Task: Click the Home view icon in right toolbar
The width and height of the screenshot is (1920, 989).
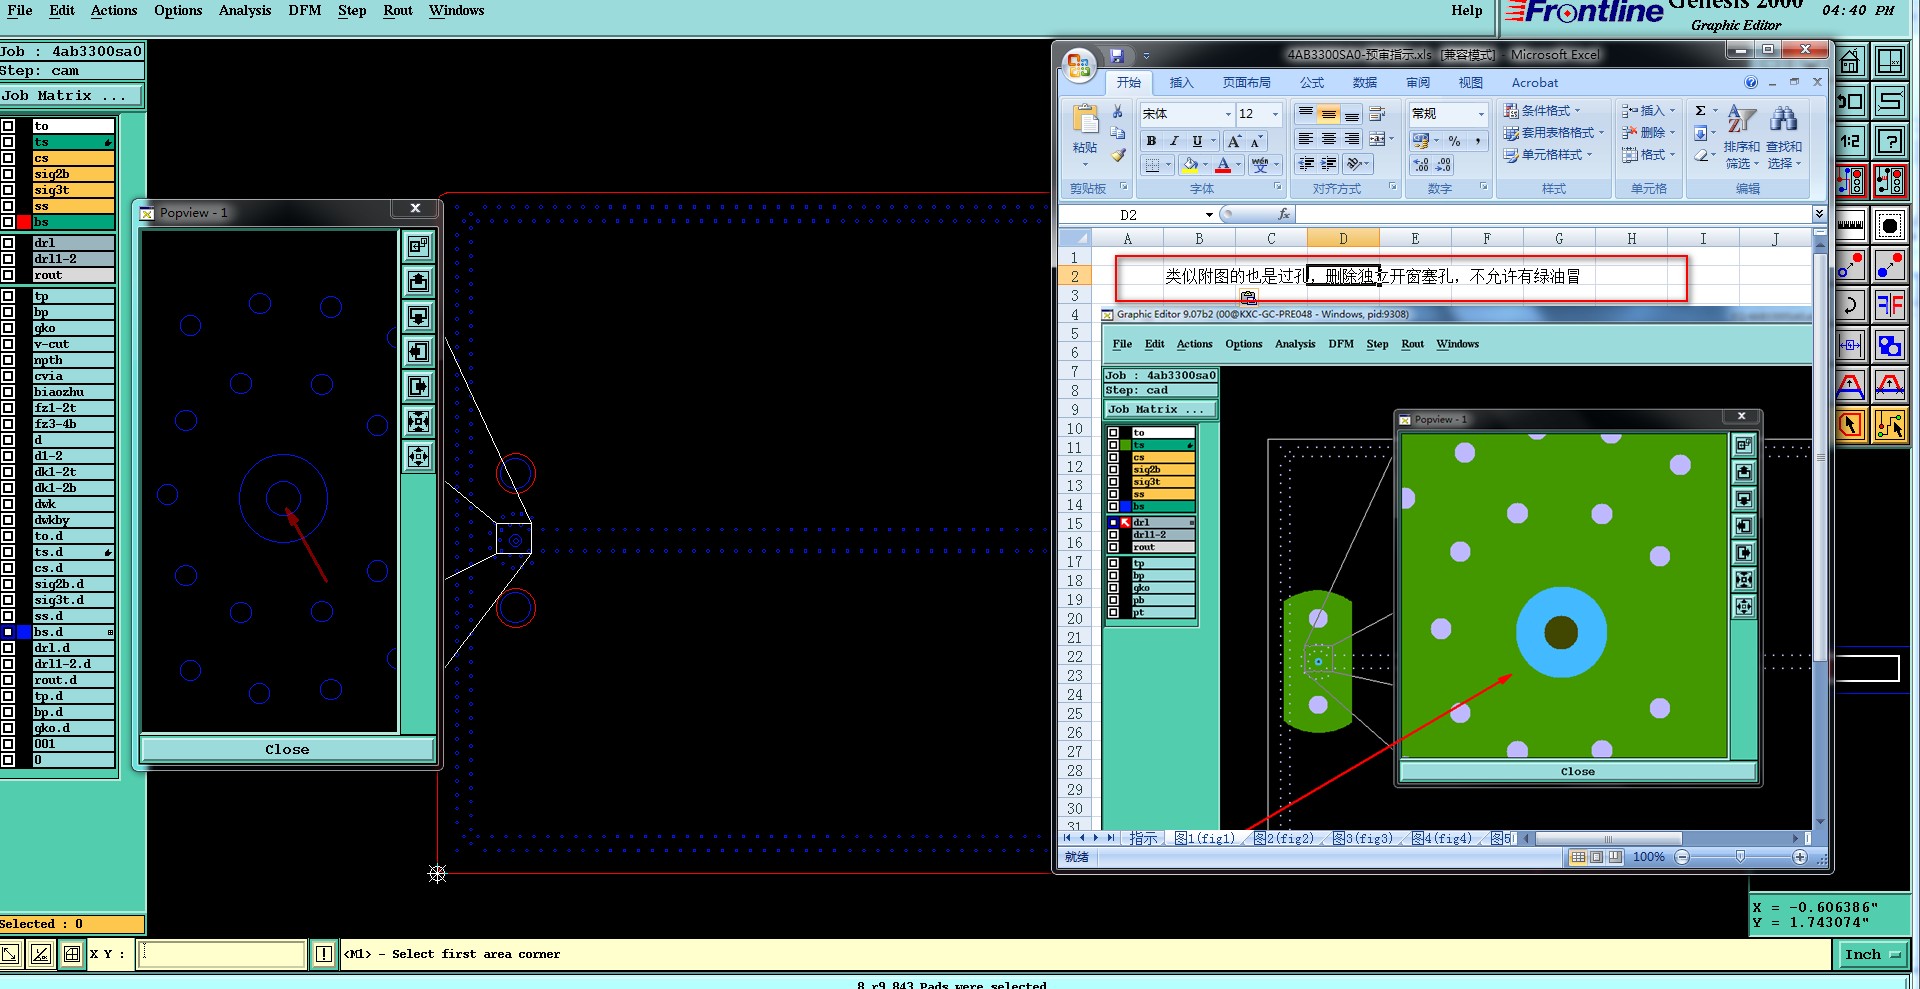Action: point(1850,62)
